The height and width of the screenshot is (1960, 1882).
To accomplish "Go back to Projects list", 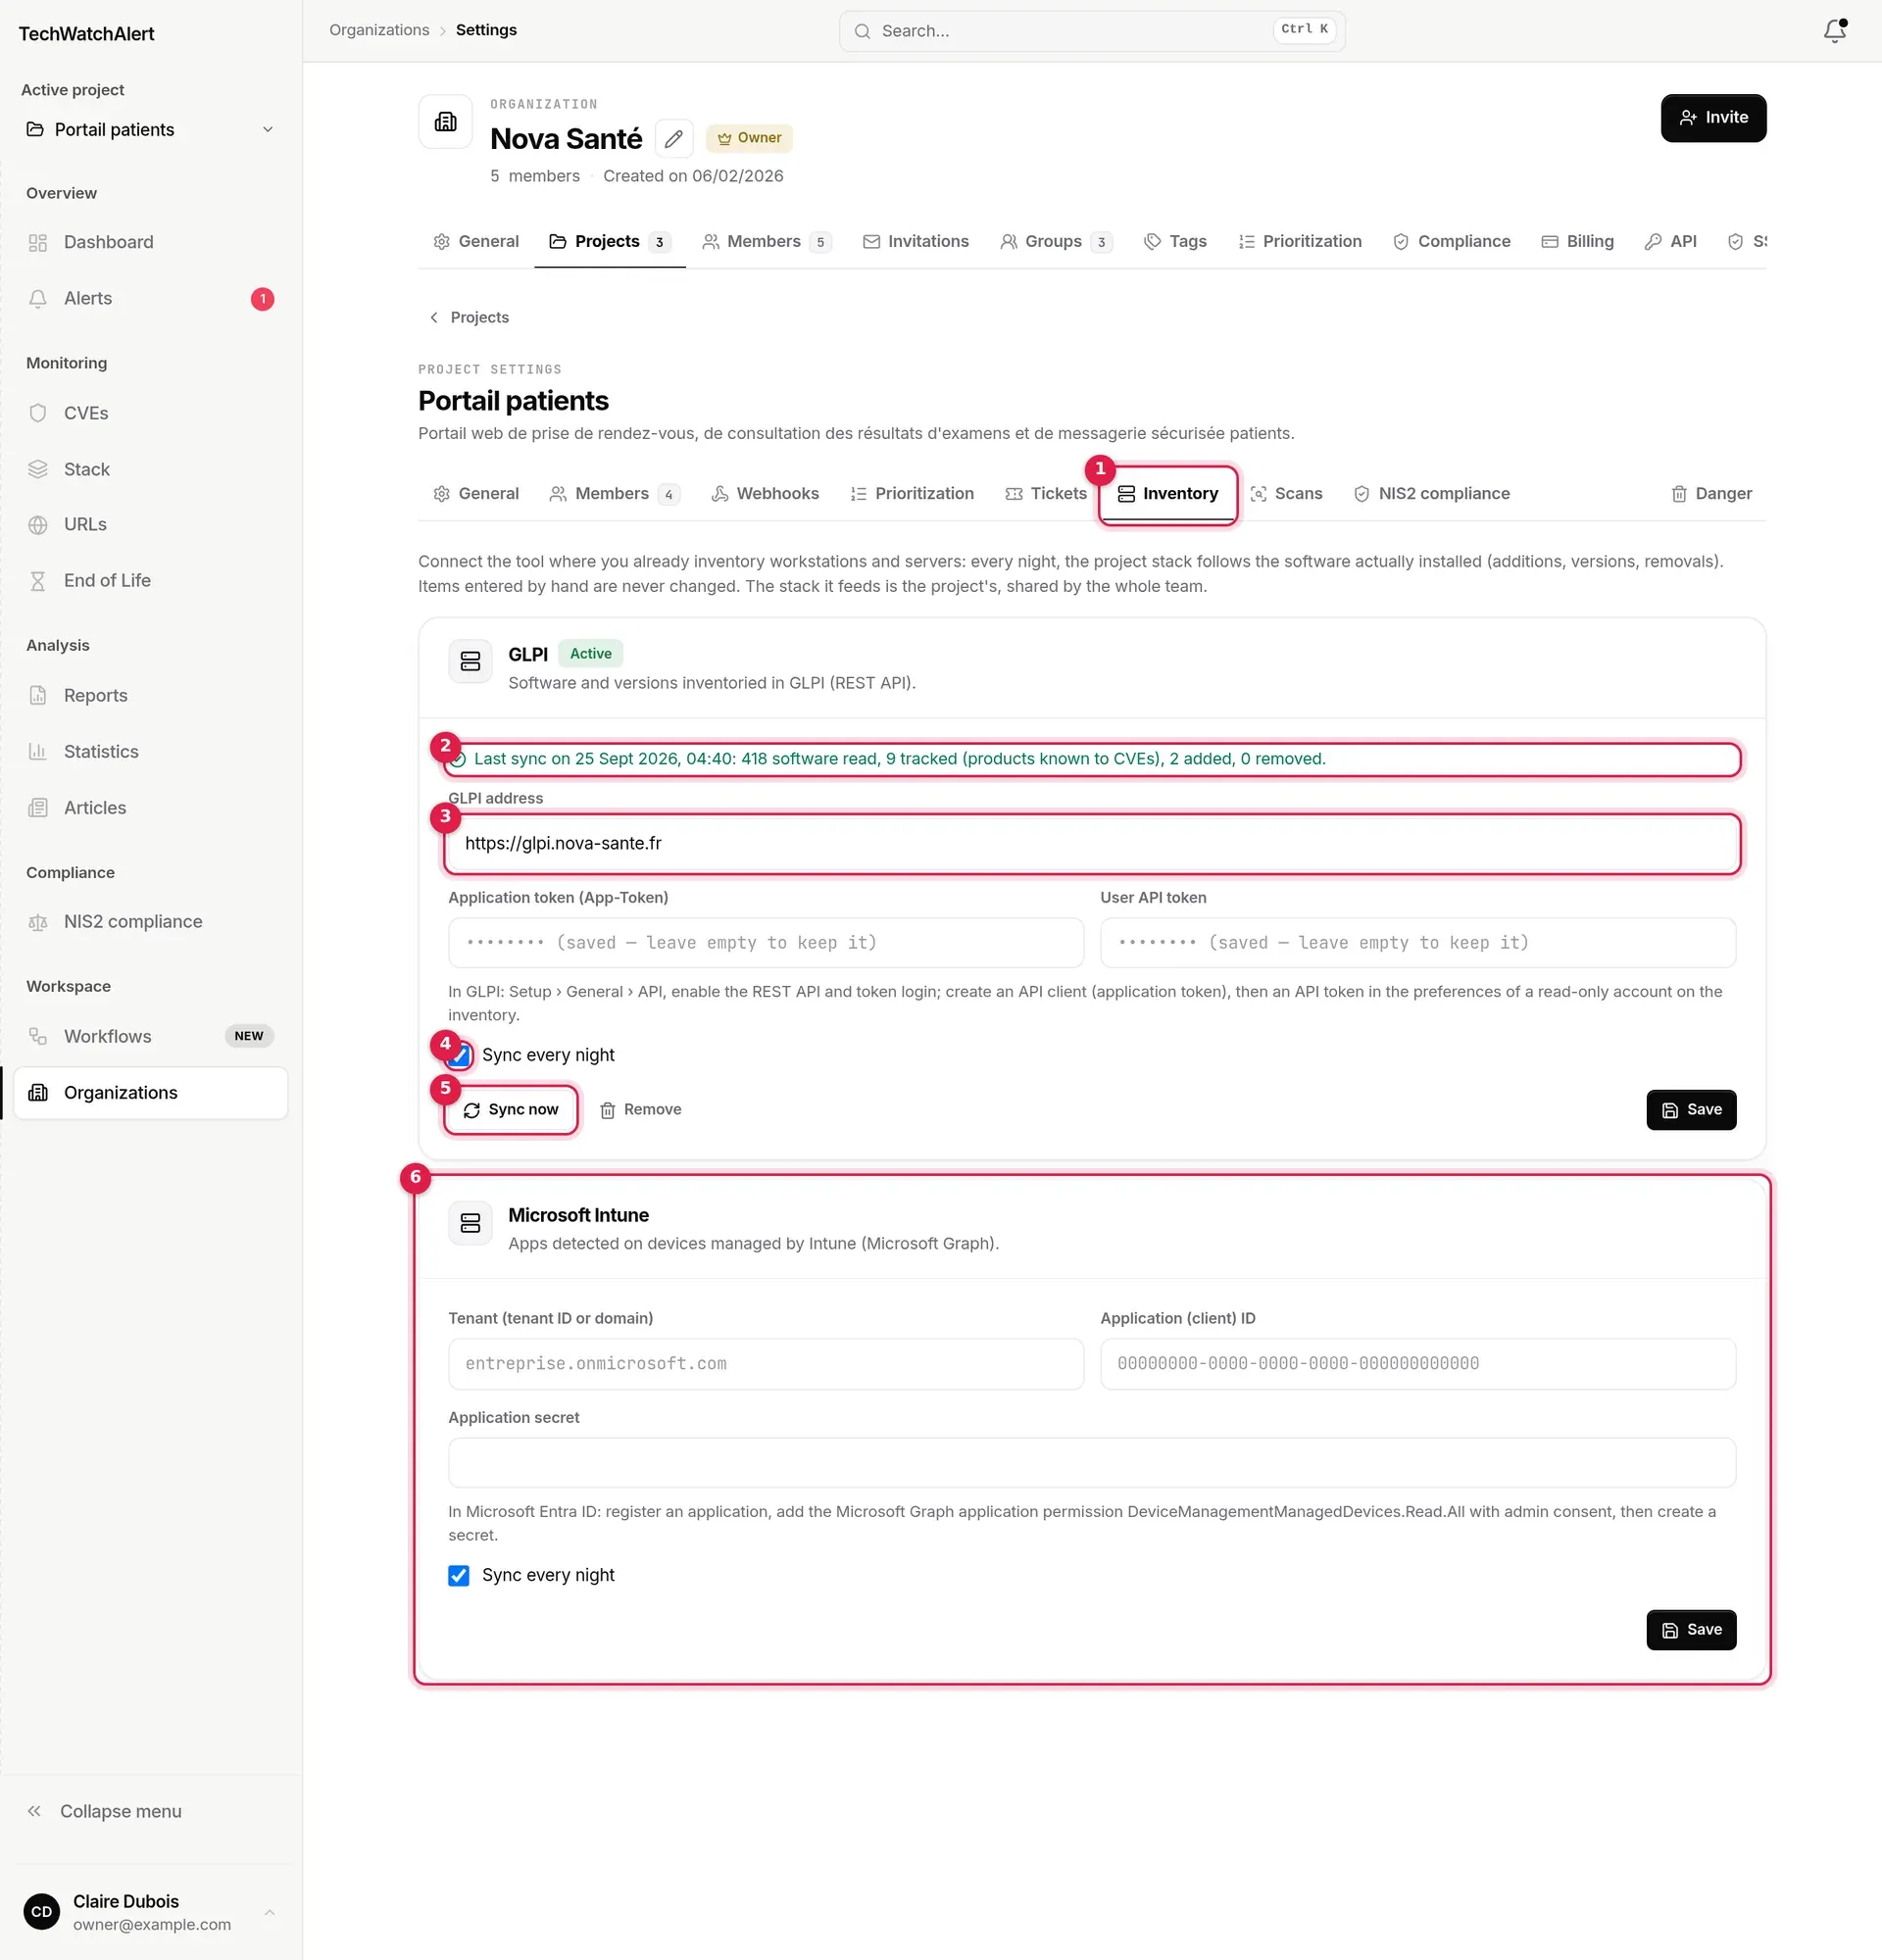I will click(x=469, y=317).
